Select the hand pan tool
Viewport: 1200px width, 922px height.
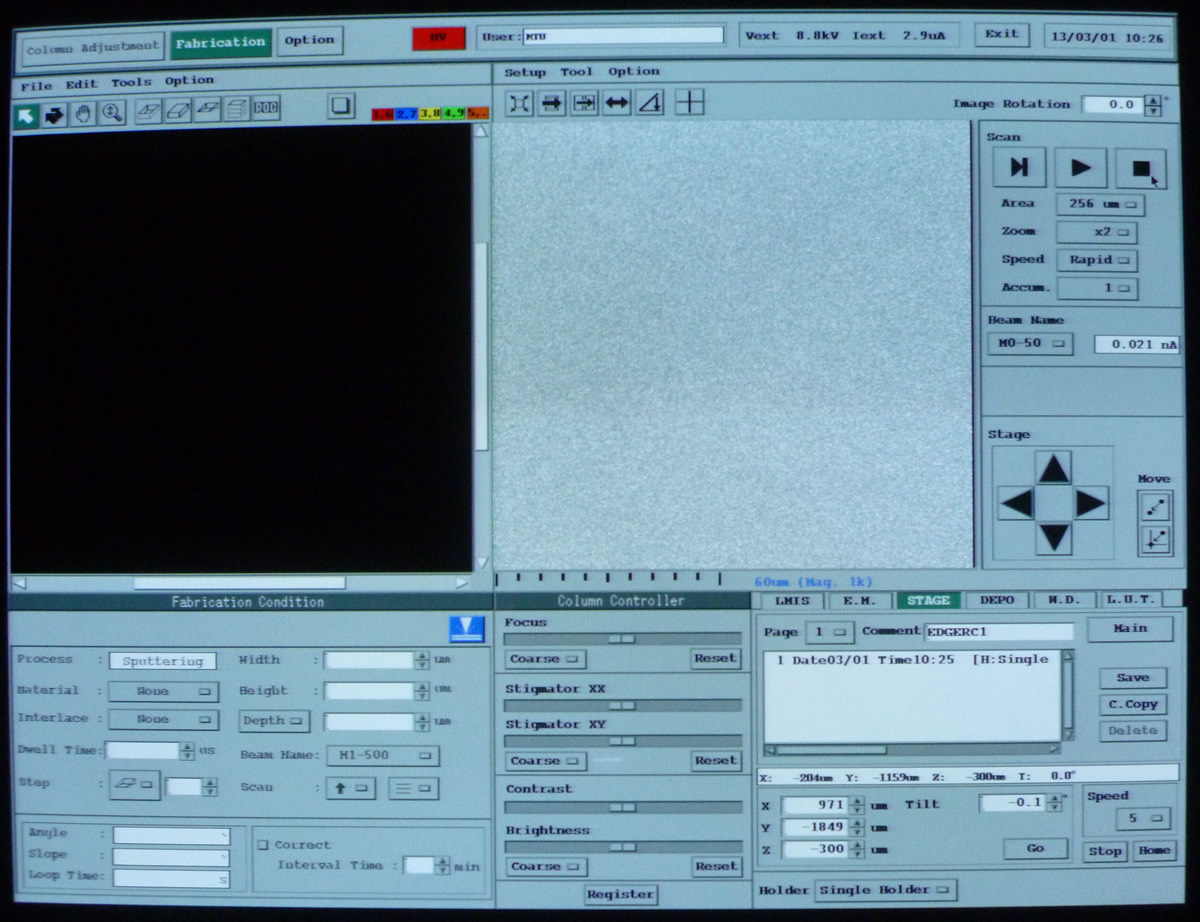coord(82,114)
